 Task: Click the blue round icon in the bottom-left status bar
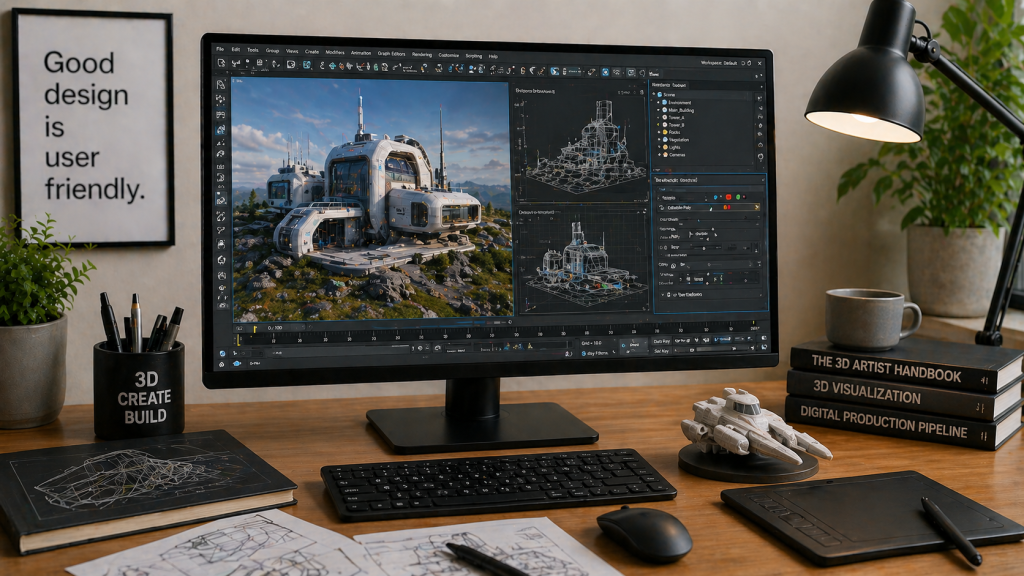click(x=221, y=352)
